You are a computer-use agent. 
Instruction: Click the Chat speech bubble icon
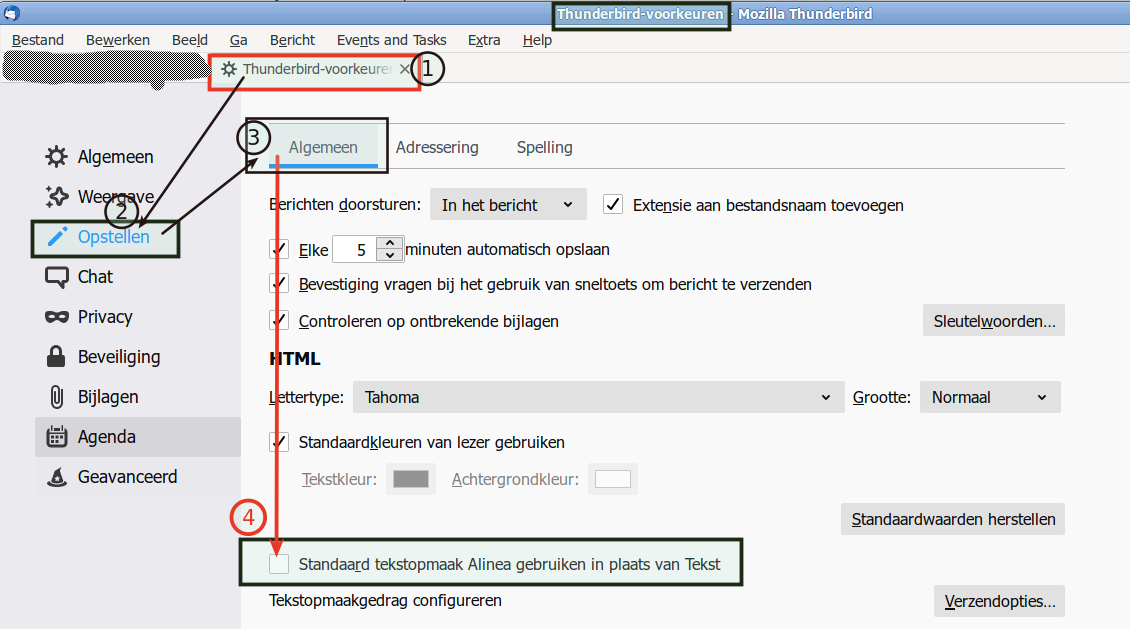[56, 277]
